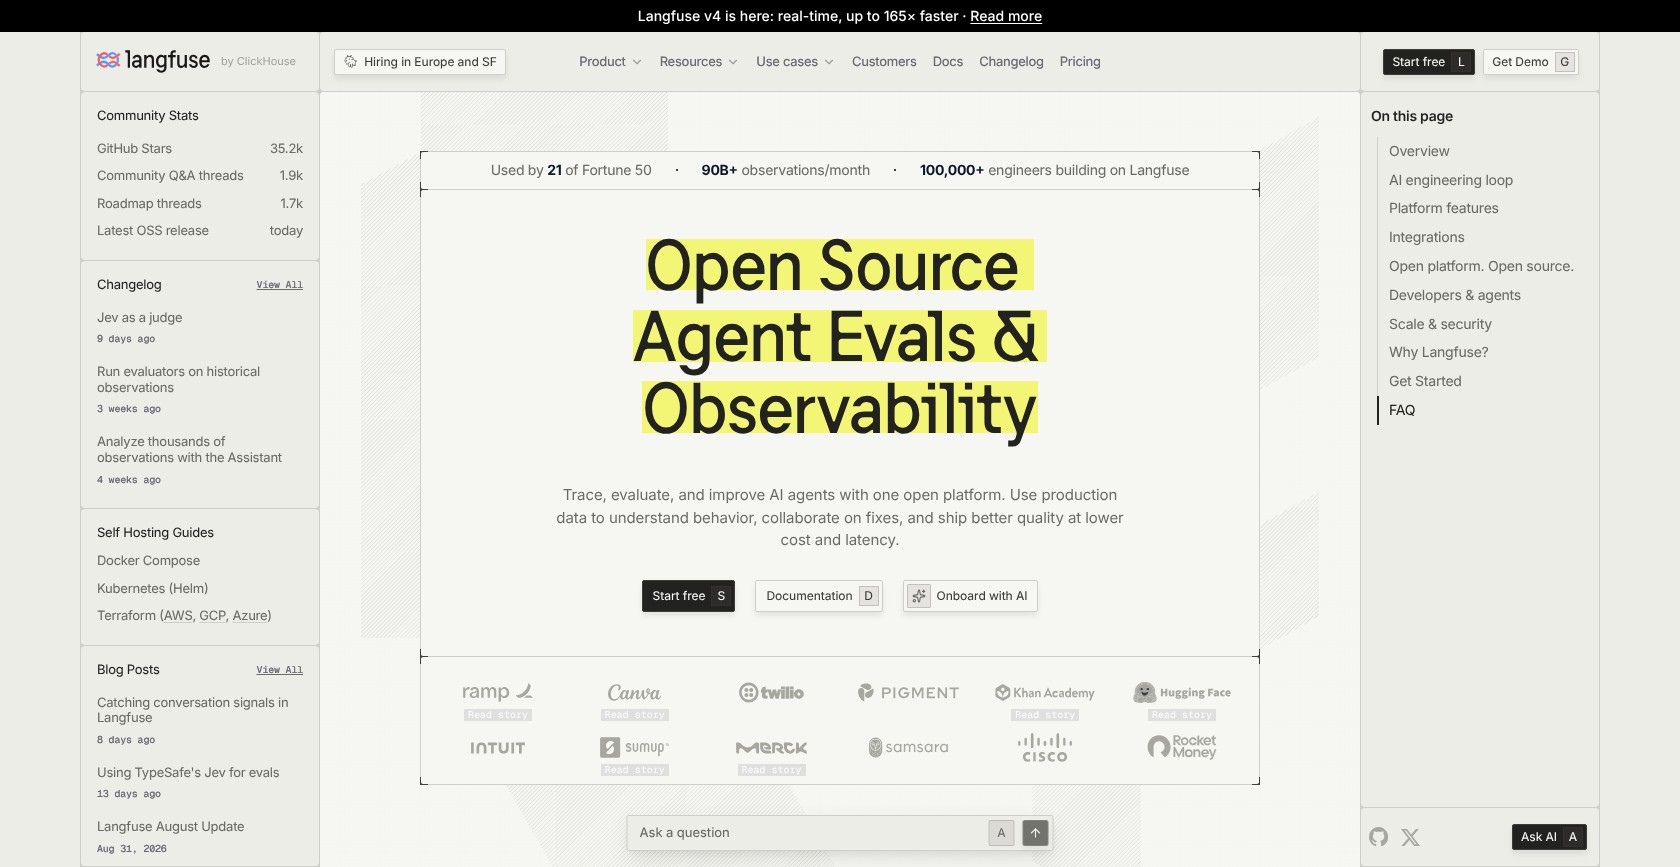Screen dimensions: 1680x867
Task: Open the Merck customer logo
Action: (x=771, y=747)
